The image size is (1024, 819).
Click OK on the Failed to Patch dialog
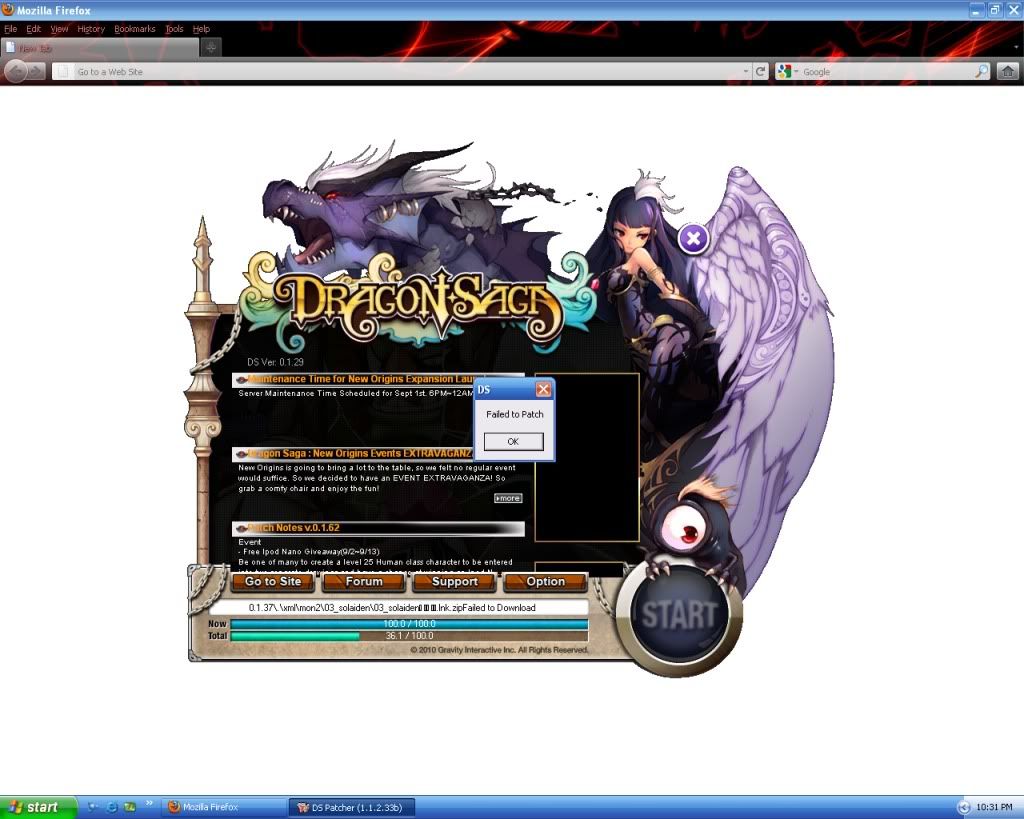coord(513,442)
